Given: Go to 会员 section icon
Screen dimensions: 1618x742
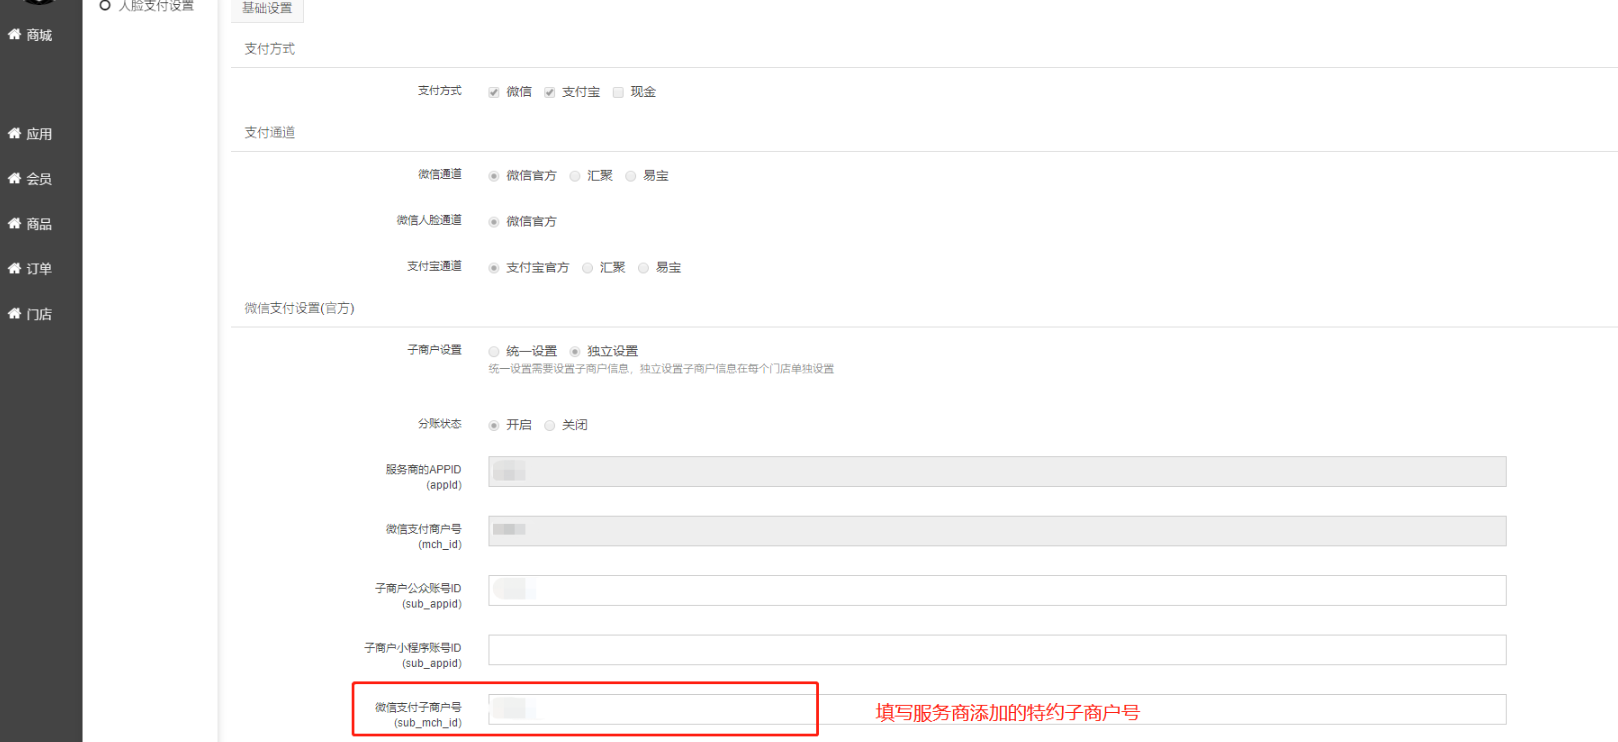Looking at the screenshot, I should [x=15, y=179].
